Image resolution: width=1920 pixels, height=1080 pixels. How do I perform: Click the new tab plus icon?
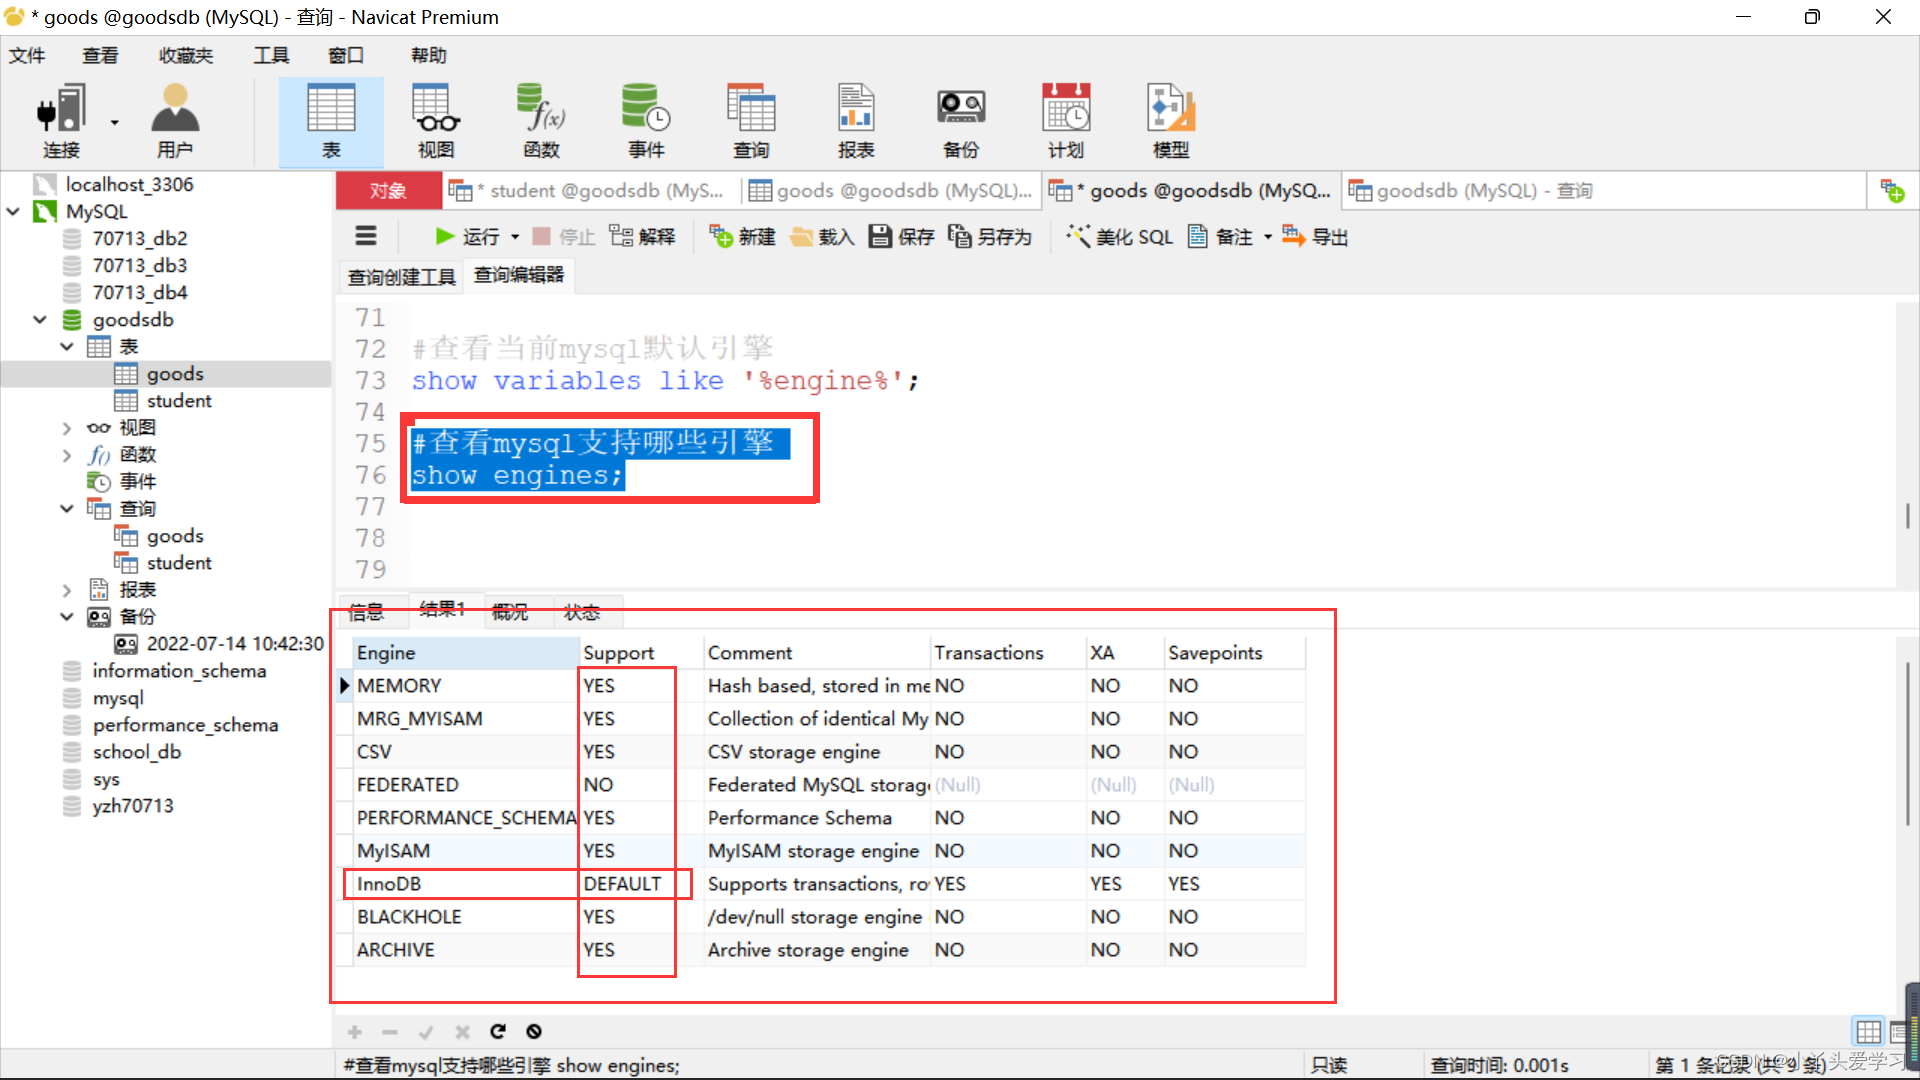pyautogui.click(x=1892, y=191)
